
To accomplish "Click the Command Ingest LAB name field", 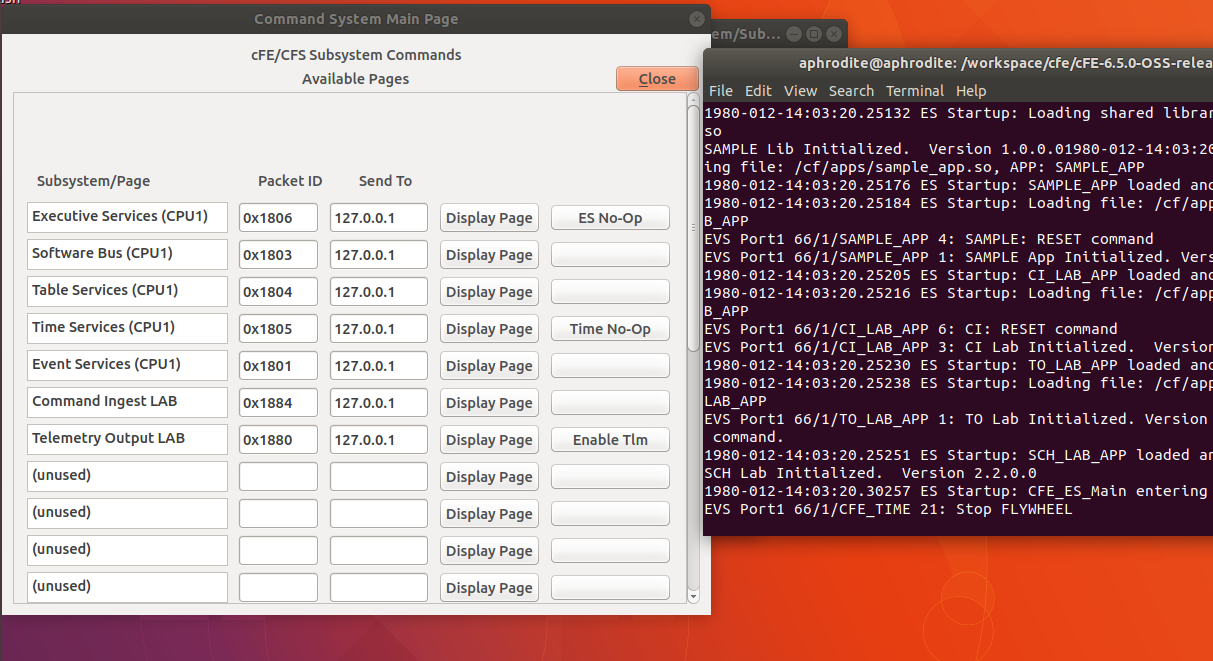I will click(x=127, y=402).
